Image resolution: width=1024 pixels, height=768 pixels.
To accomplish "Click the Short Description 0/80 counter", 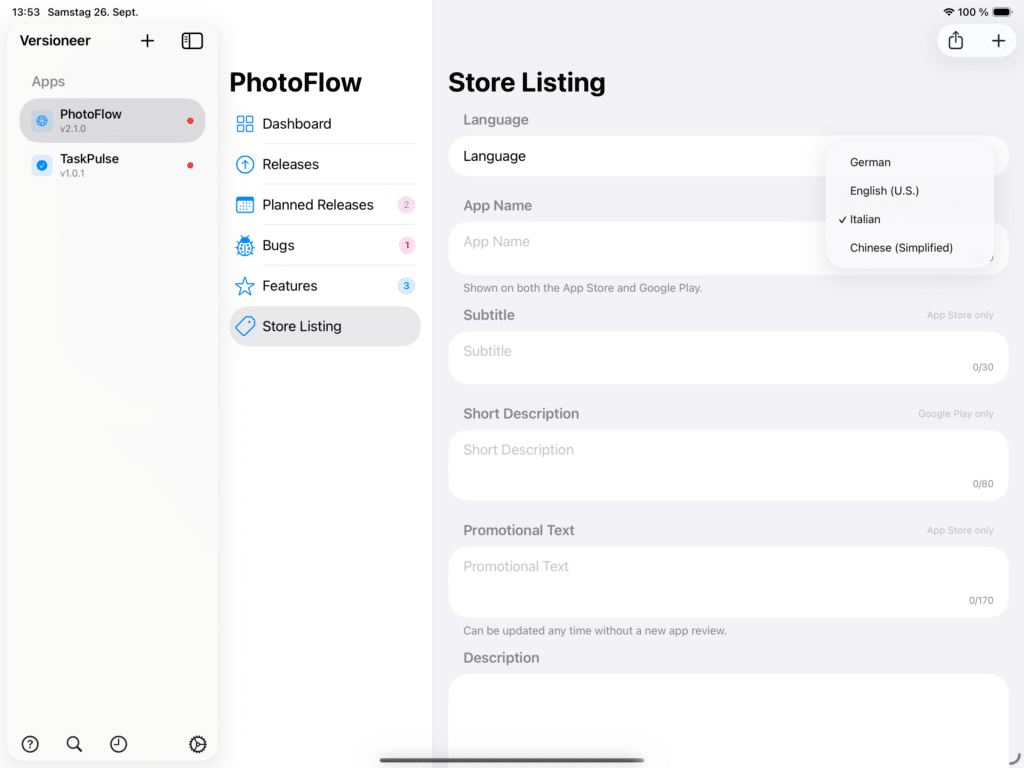I will 982,484.
